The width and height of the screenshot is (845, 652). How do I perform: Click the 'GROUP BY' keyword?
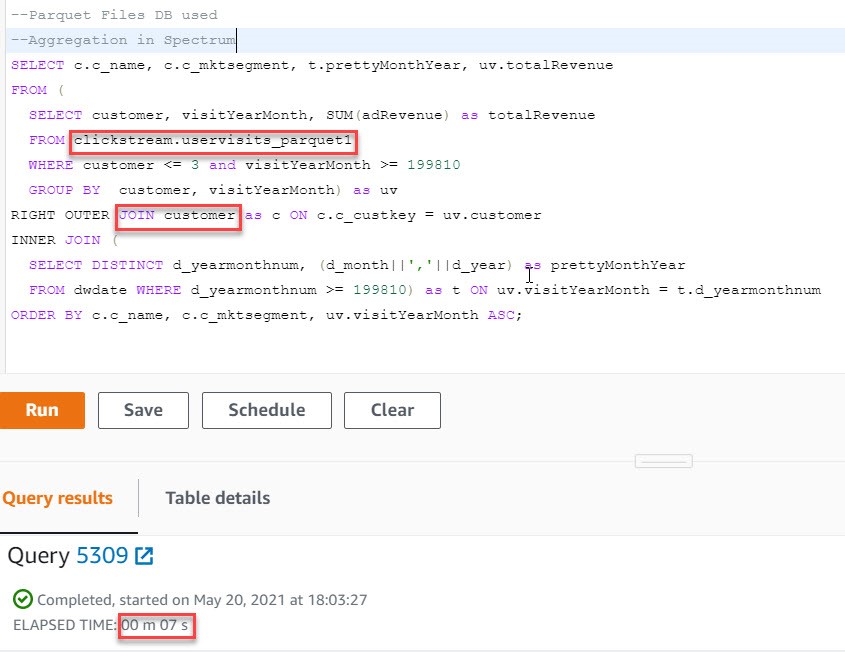pos(65,190)
